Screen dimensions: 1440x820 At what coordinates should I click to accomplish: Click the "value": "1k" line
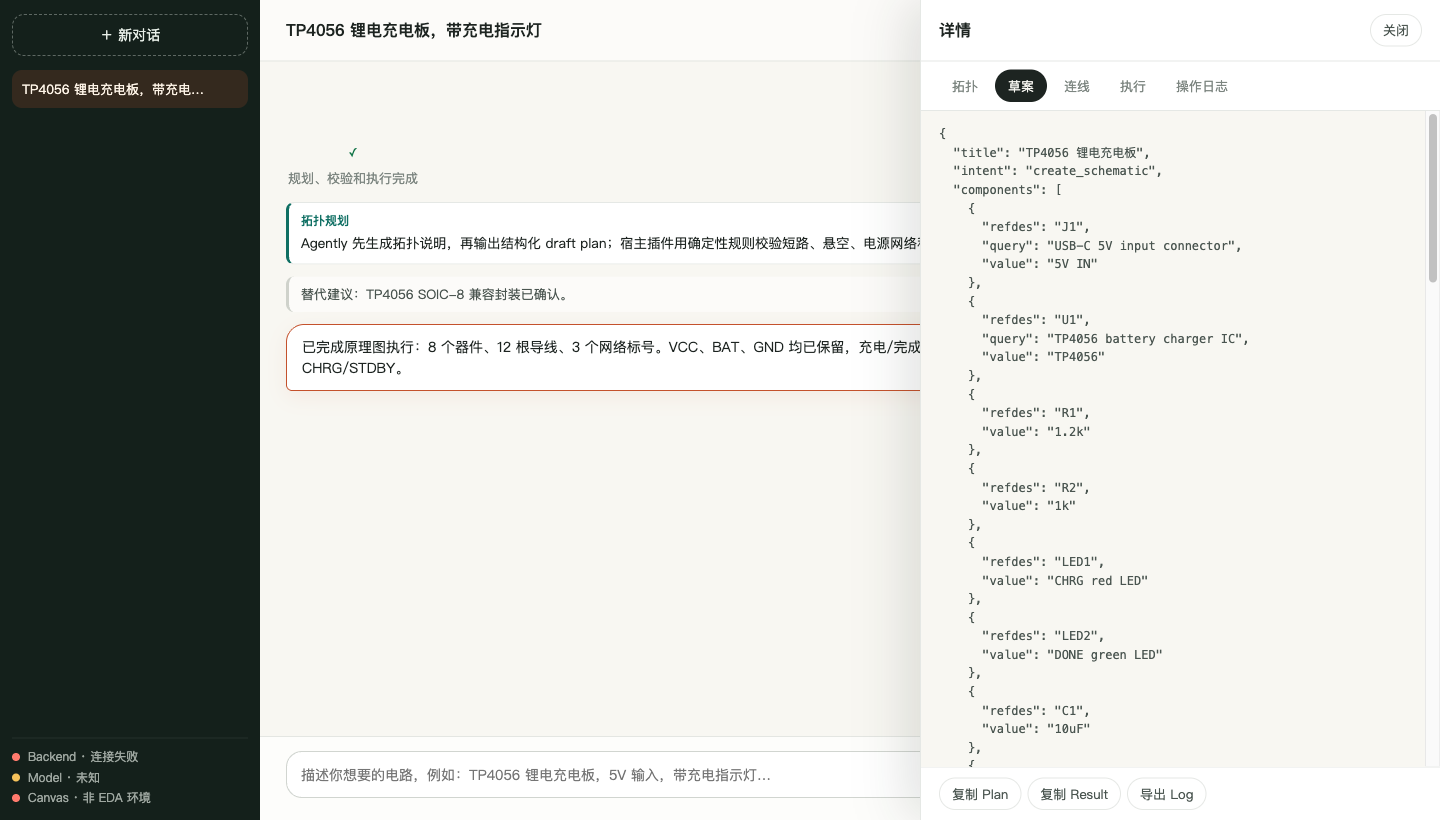1029,506
